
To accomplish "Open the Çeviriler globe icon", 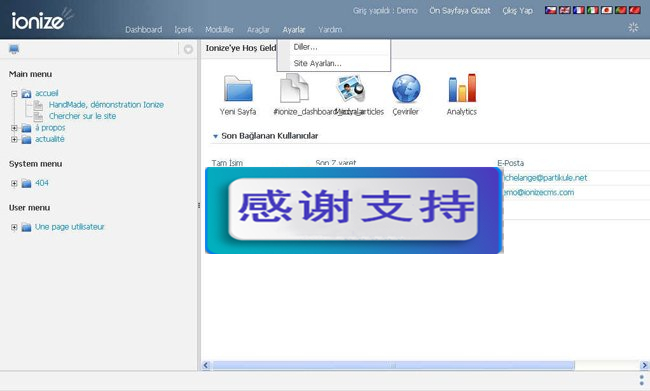I will click(406, 88).
